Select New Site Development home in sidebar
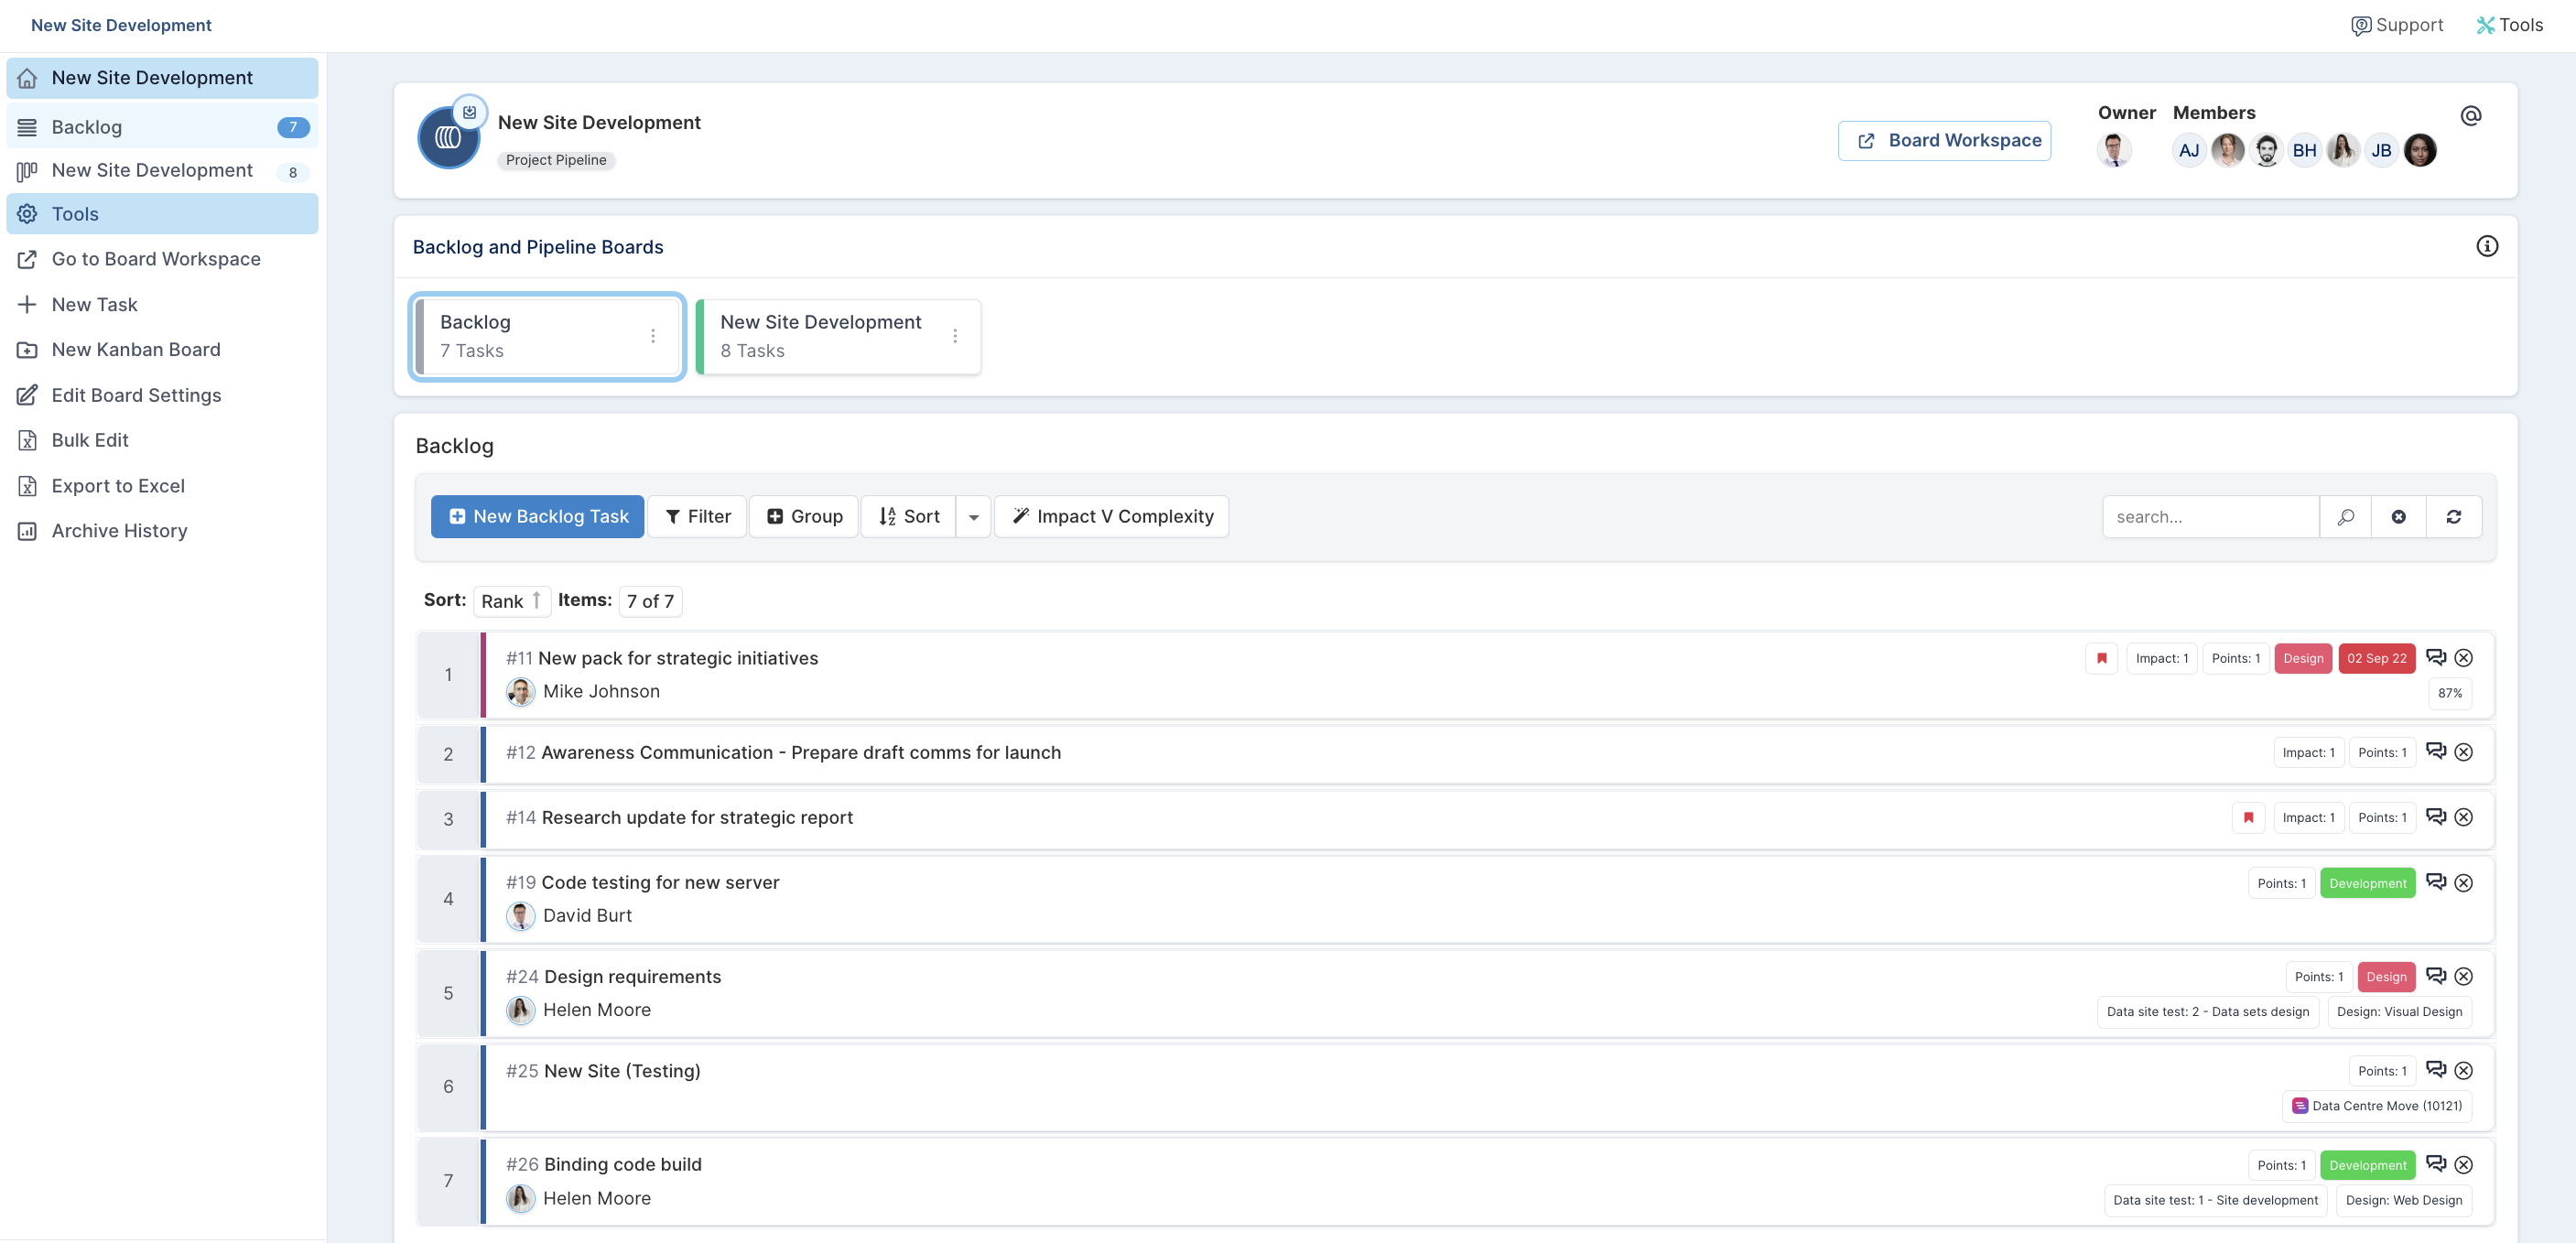Image resolution: width=2576 pixels, height=1243 pixels. (x=162, y=78)
